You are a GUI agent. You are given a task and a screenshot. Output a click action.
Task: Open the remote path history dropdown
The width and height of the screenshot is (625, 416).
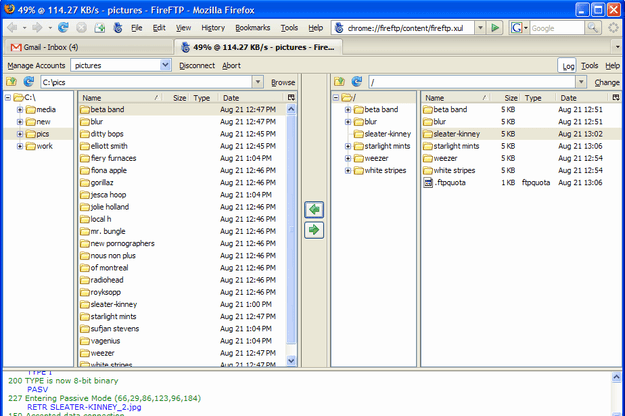(x=581, y=82)
